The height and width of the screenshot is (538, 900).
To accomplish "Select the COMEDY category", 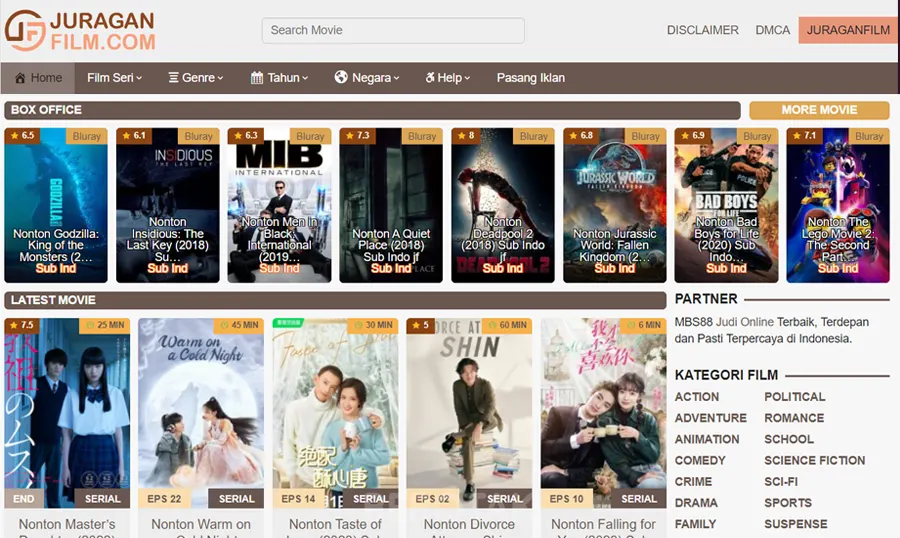I will [x=700, y=460].
